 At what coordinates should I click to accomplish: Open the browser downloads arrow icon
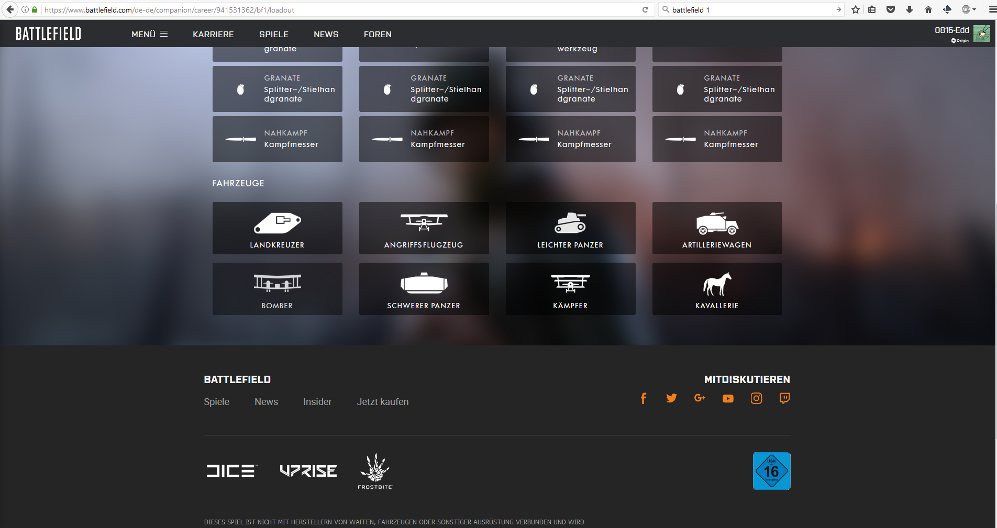click(x=908, y=9)
